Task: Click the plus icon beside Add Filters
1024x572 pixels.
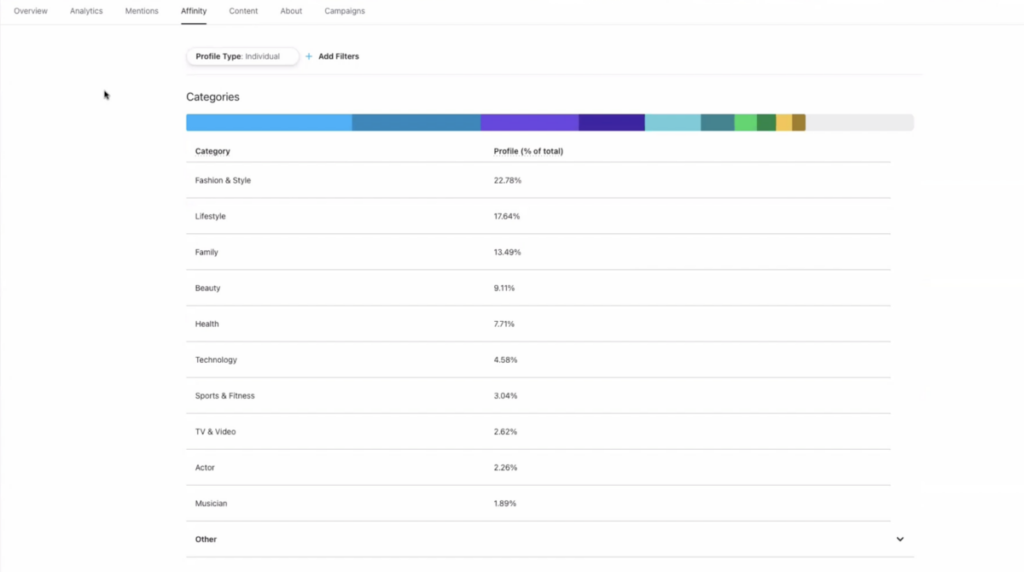Action: tap(309, 56)
